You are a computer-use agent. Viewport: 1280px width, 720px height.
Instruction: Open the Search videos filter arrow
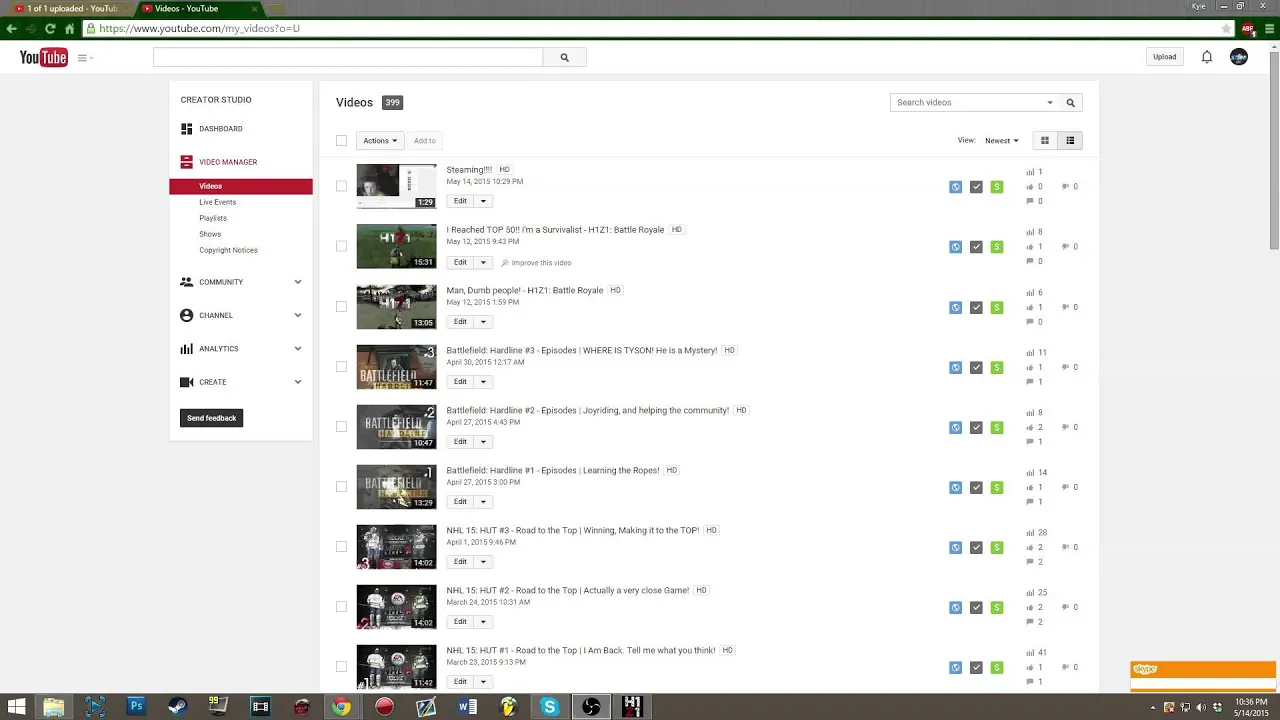point(1050,102)
